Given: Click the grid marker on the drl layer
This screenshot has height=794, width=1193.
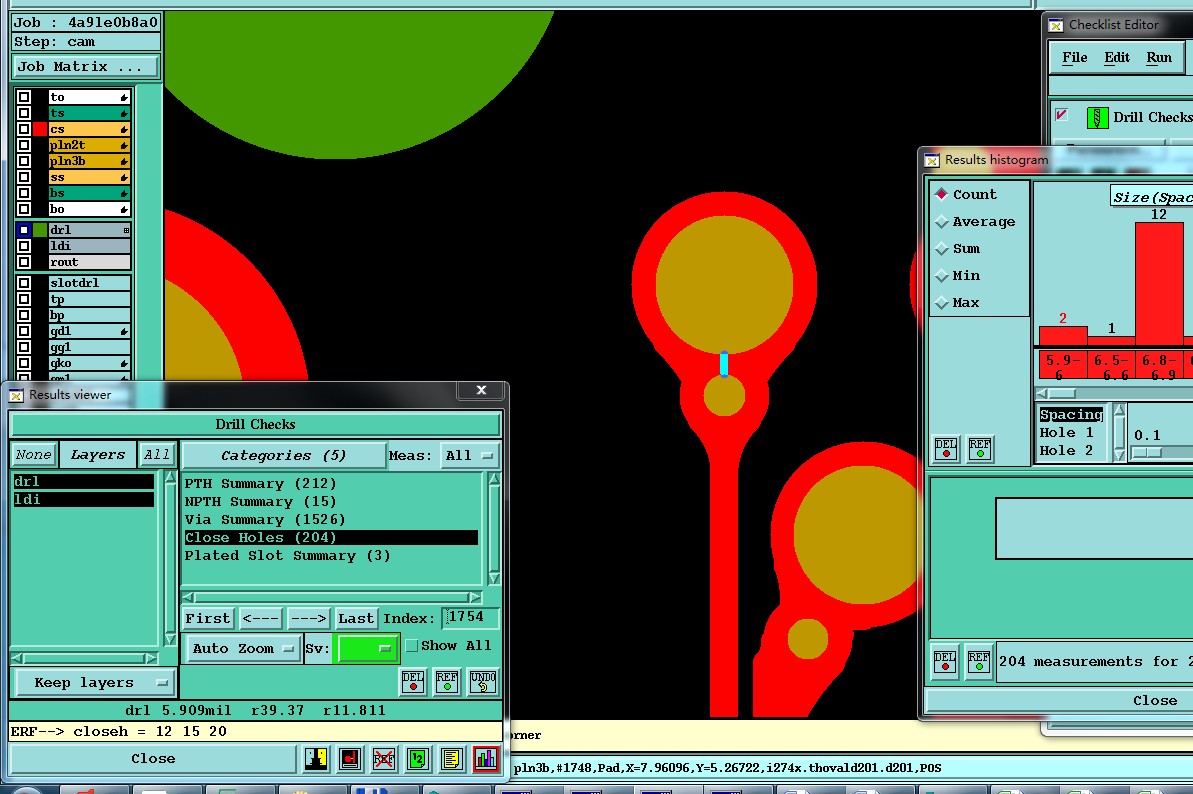Looking at the screenshot, I should coord(126,230).
